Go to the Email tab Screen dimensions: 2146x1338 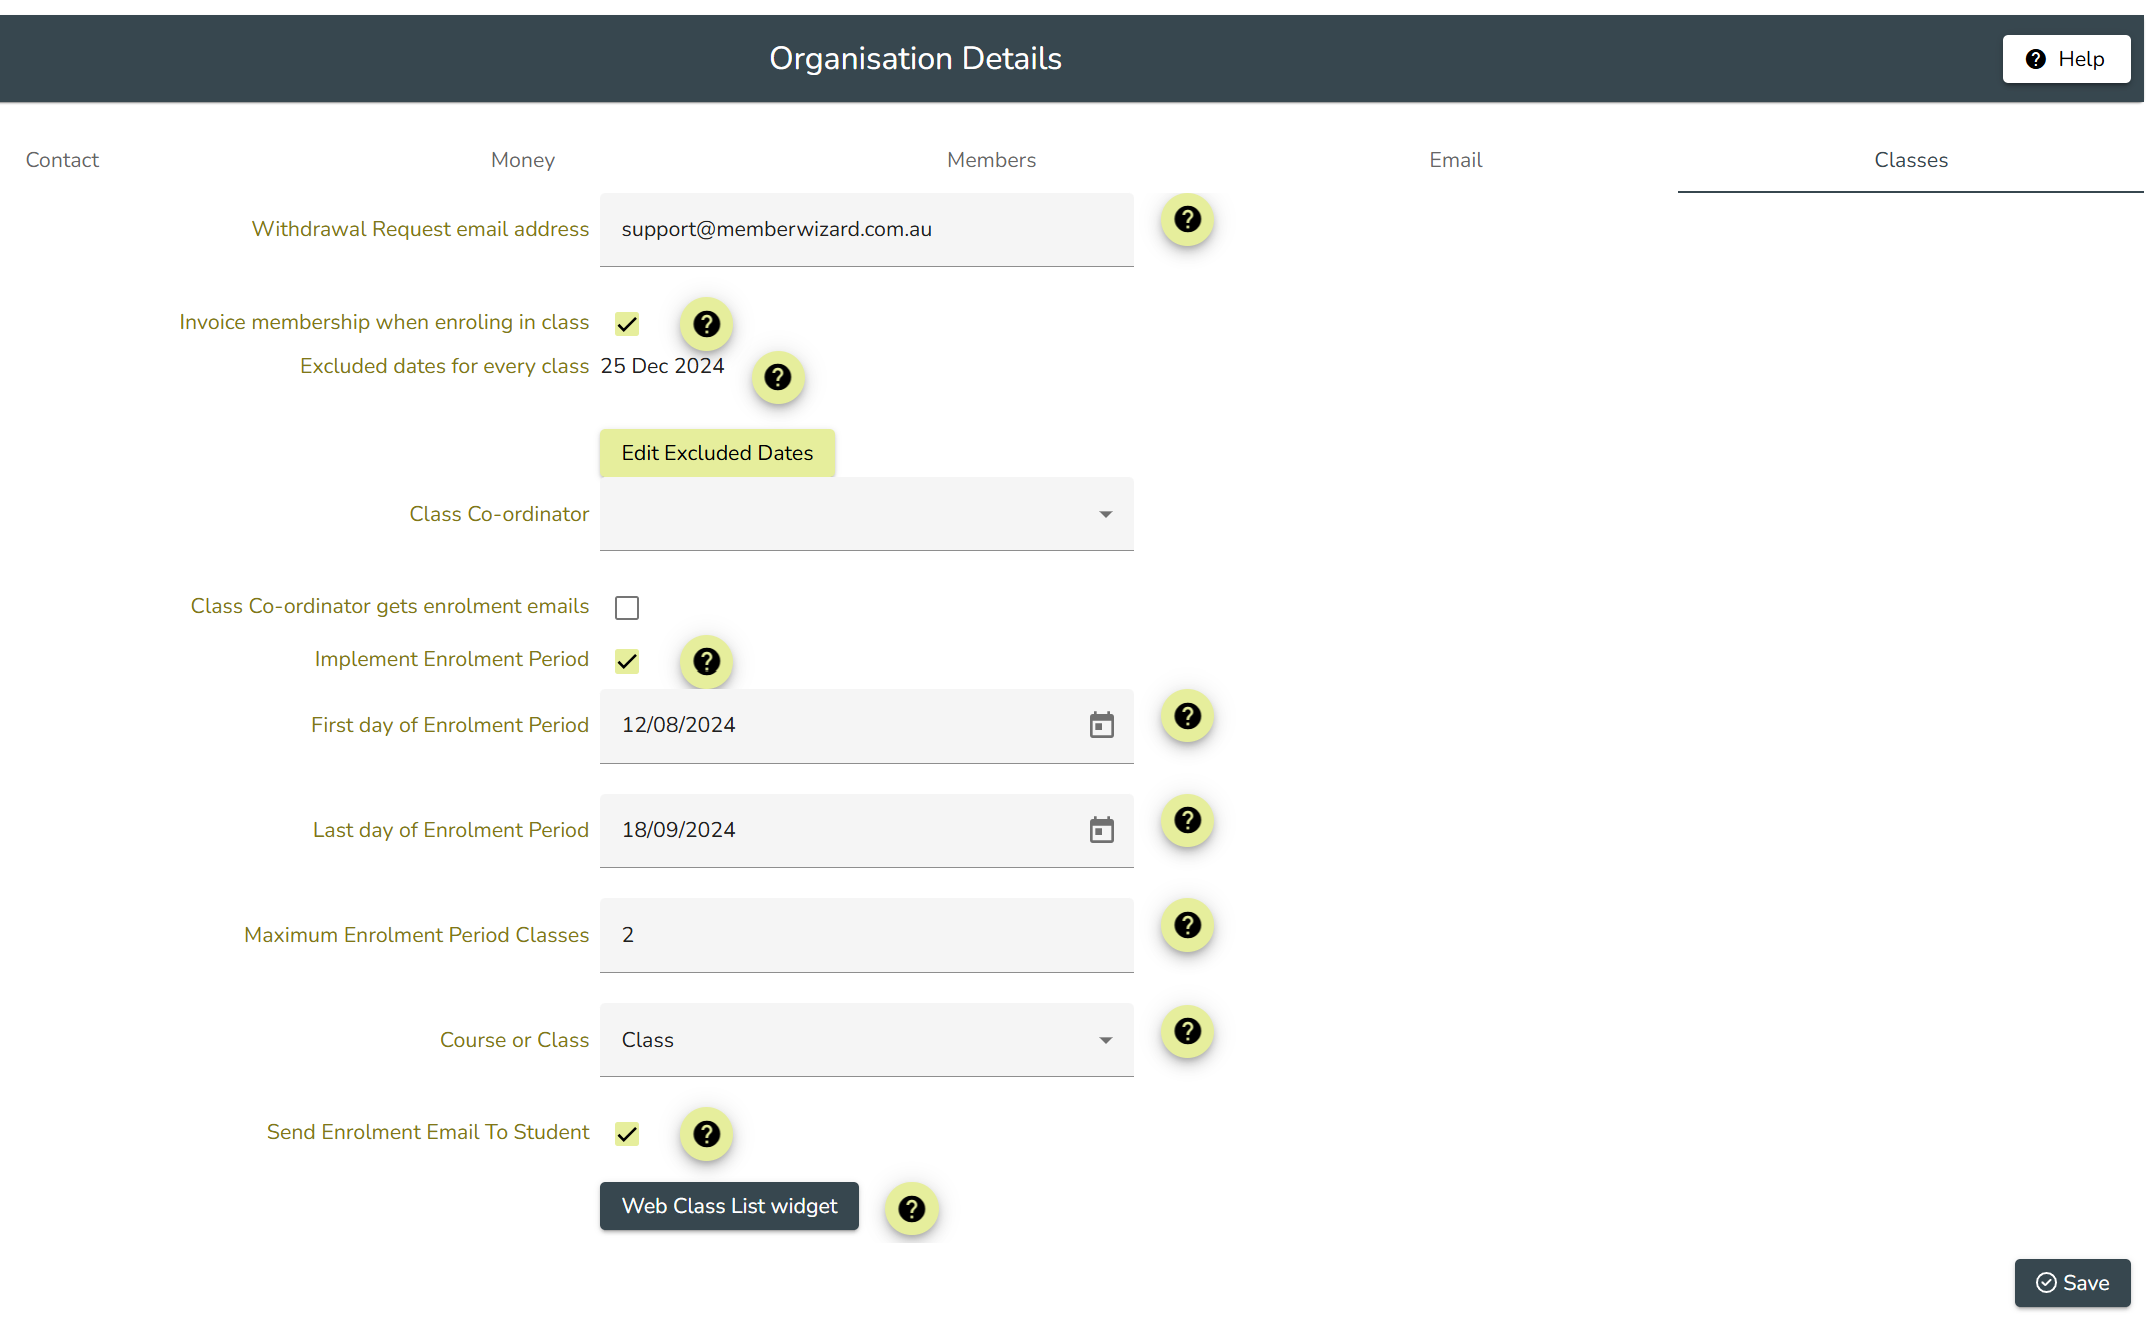click(x=1455, y=160)
